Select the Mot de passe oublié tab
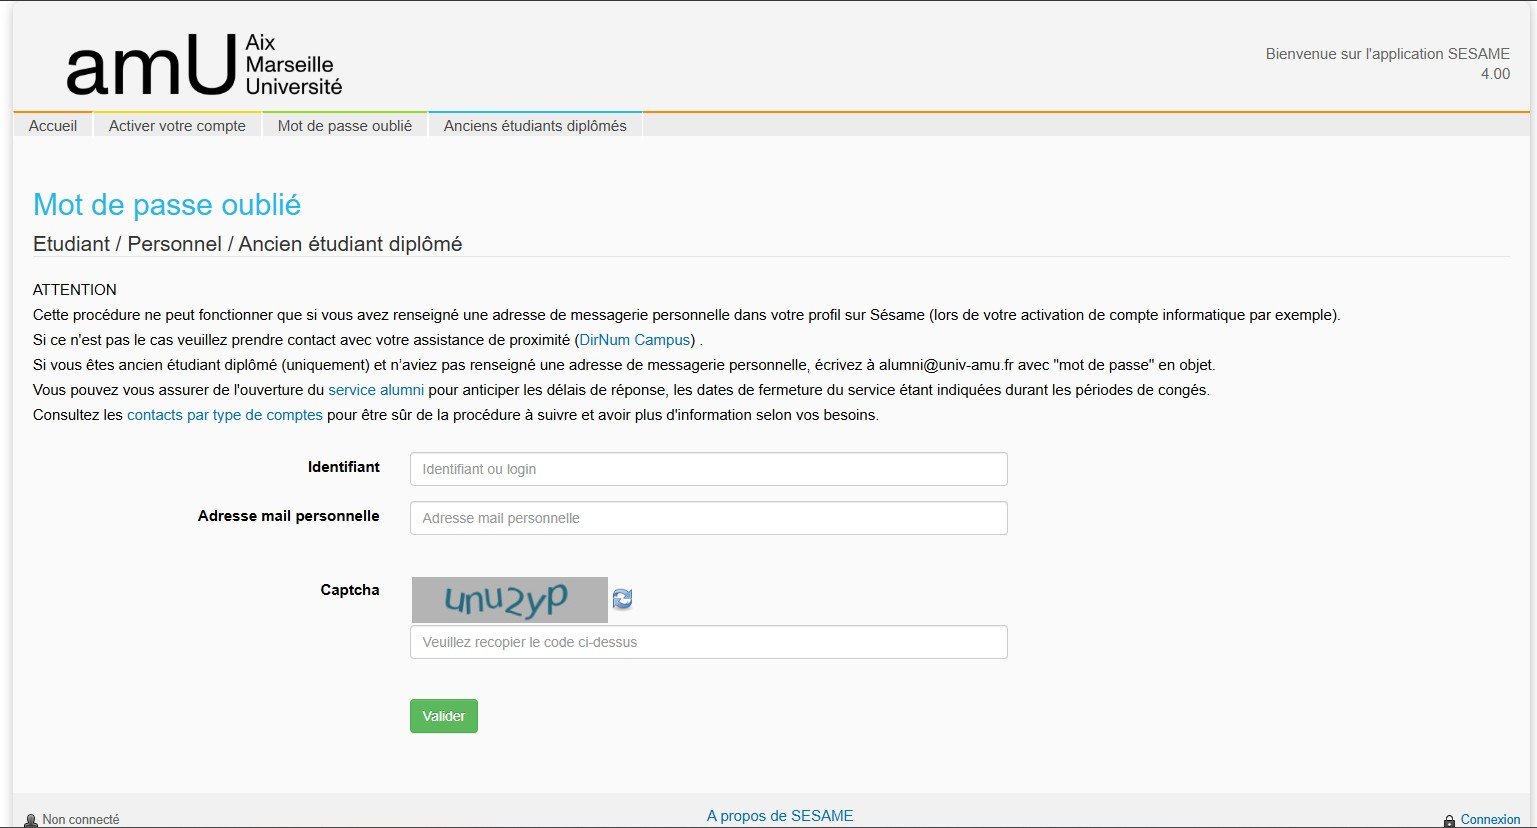Image resolution: width=1537 pixels, height=828 pixels. coord(345,126)
